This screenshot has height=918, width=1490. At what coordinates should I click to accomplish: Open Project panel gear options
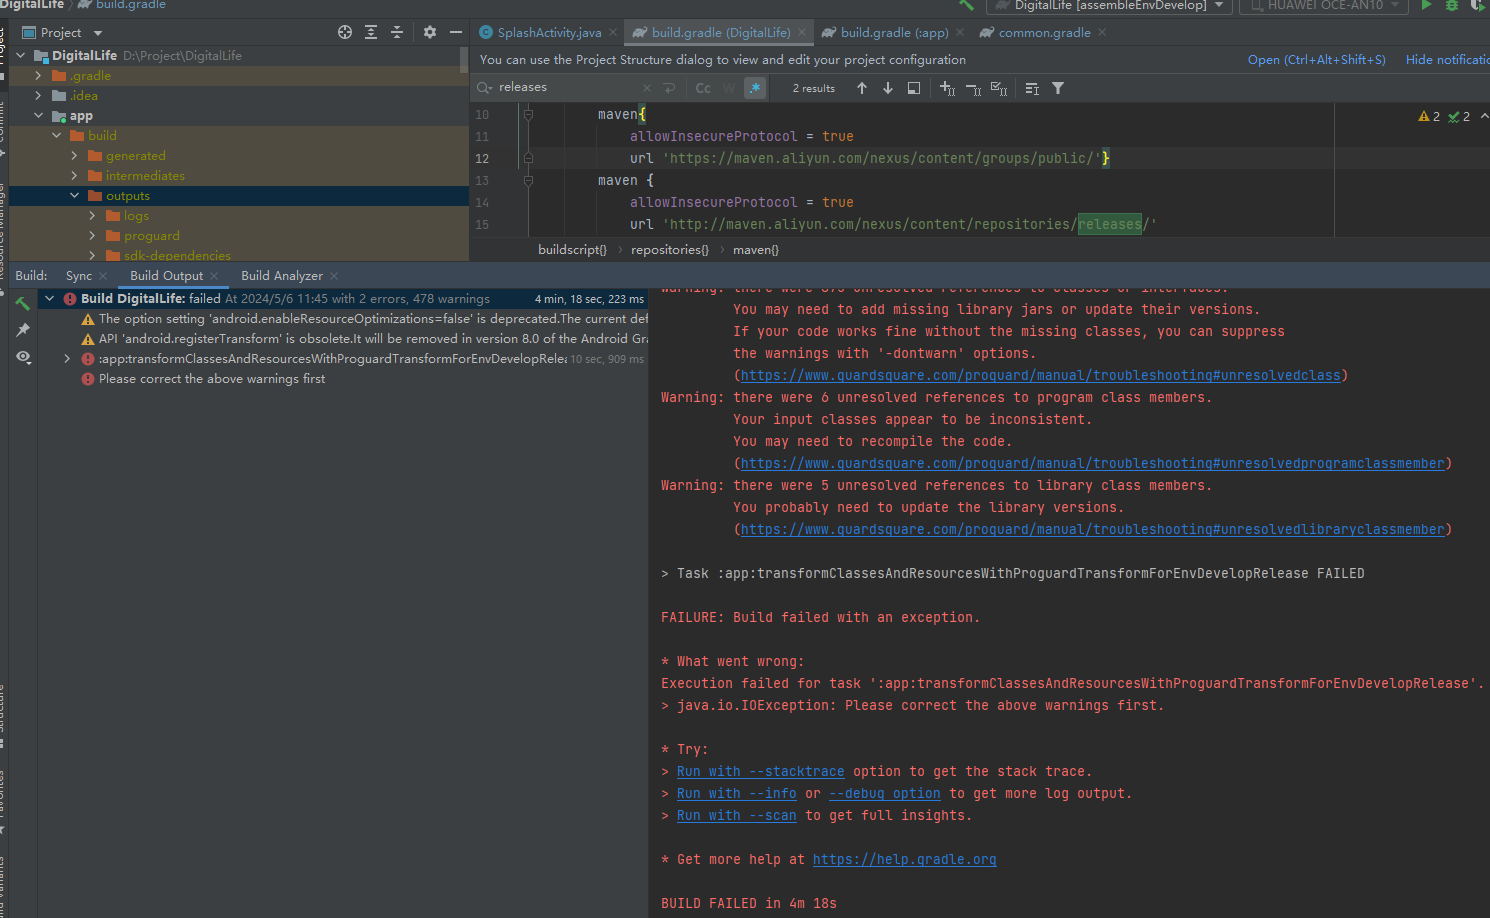430,32
